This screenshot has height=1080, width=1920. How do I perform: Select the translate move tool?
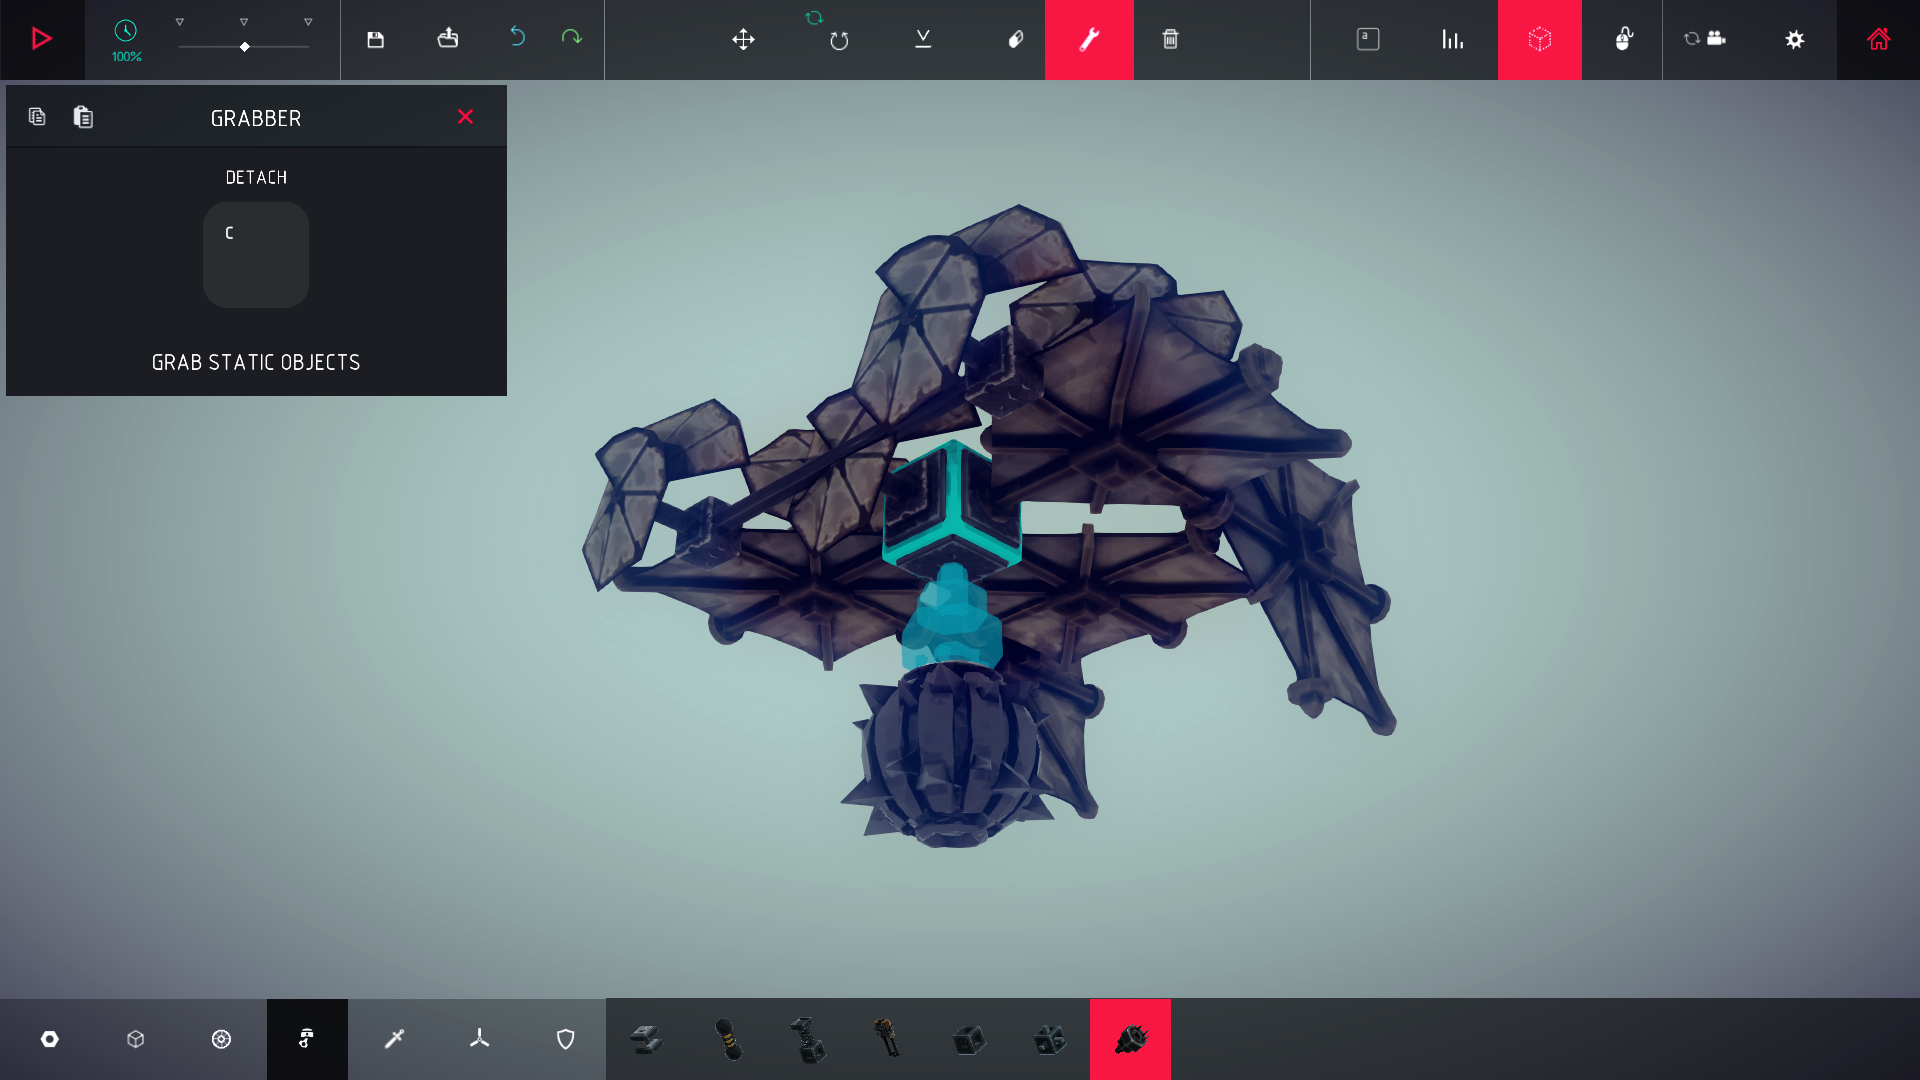743,39
